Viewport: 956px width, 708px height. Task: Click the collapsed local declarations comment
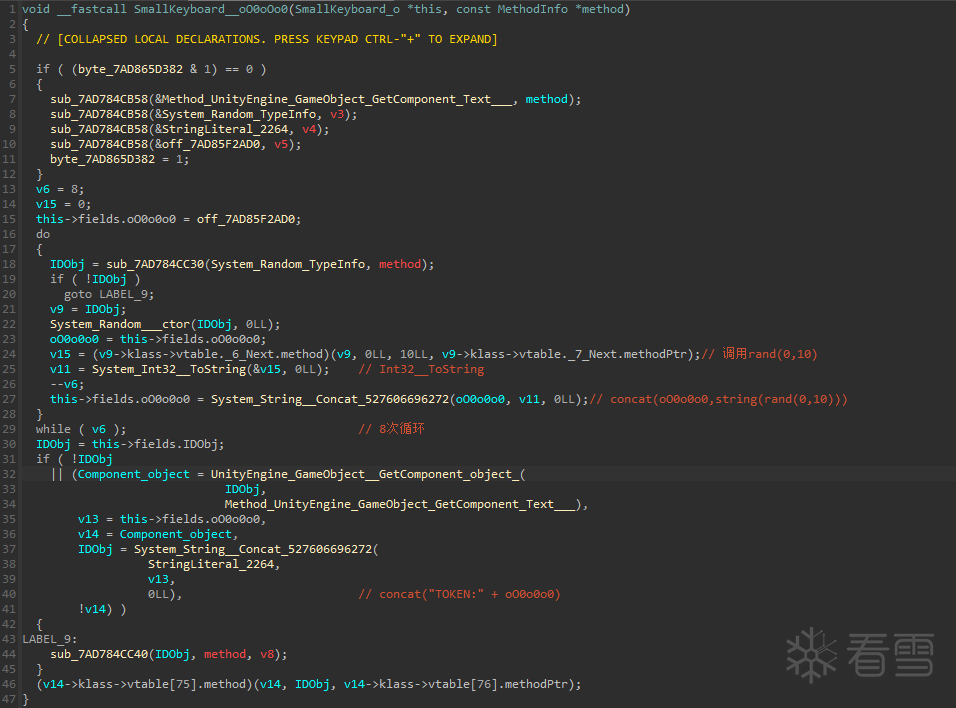pyautogui.click(x=266, y=39)
